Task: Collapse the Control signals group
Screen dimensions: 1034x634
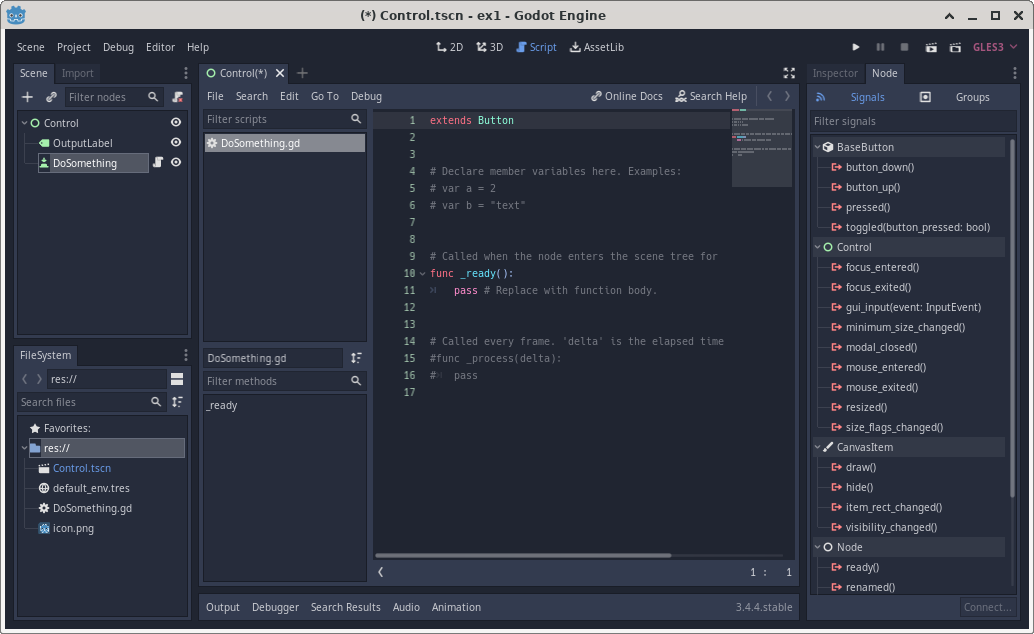Action: click(x=818, y=247)
